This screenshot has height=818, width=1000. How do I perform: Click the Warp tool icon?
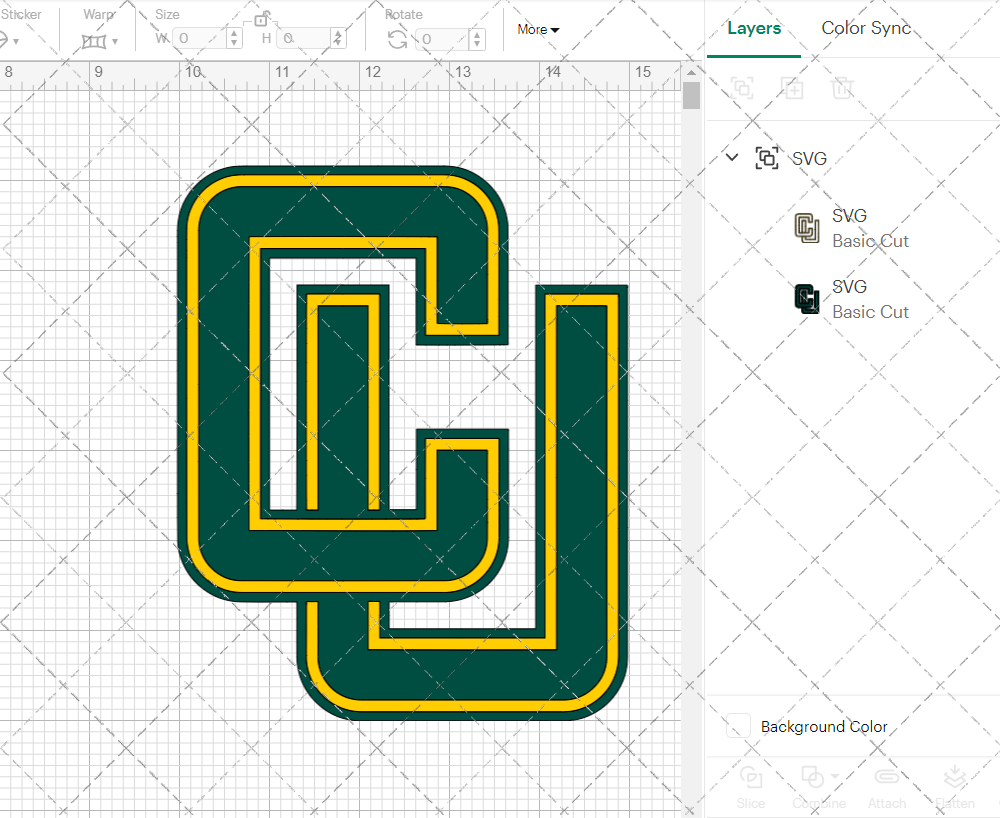click(x=94, y=40)
